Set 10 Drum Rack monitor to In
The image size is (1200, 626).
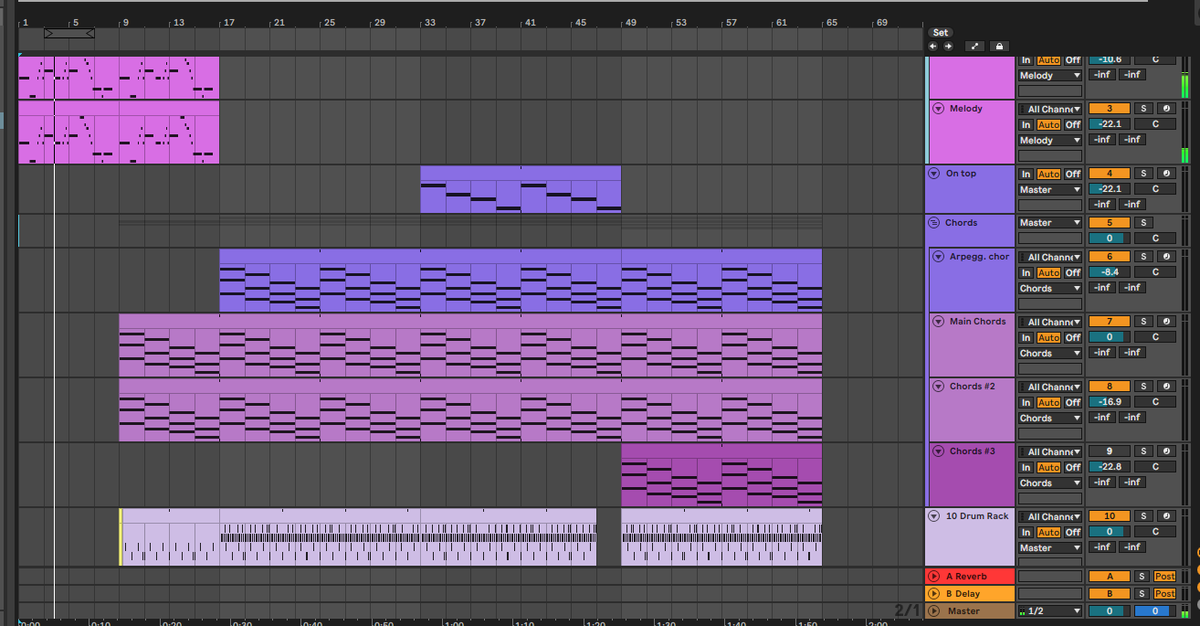pos(1026,532)
